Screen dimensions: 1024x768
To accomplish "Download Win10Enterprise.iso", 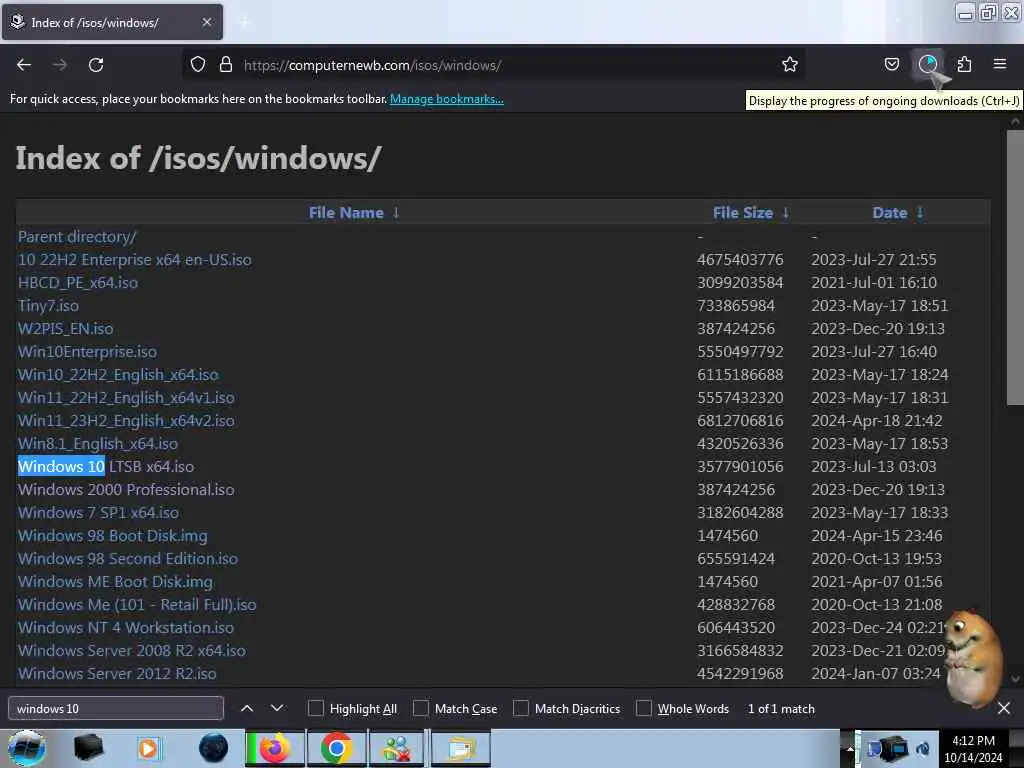I will [x=88, y=351].
